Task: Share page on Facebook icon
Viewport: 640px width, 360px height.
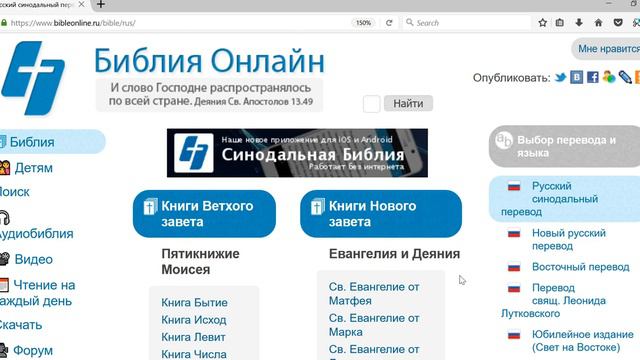Action: [x=593, y=77]
